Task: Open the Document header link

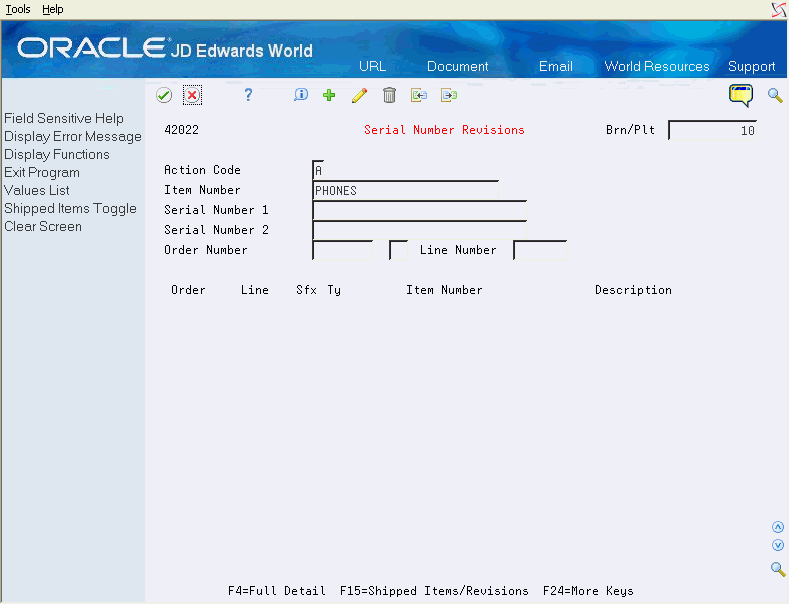Action: [457, 66]
